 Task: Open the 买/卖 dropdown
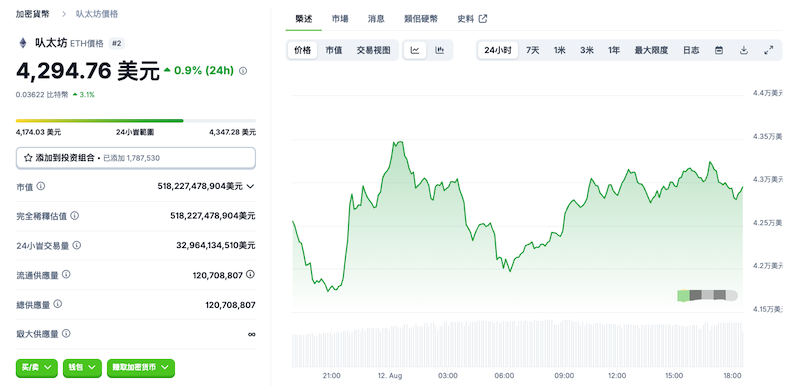pyautogui.click(x=37, y=368)
